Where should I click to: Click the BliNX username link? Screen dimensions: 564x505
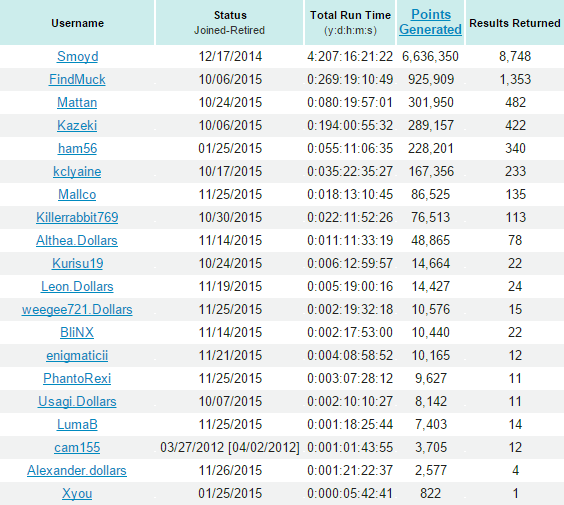coord(77,333)
